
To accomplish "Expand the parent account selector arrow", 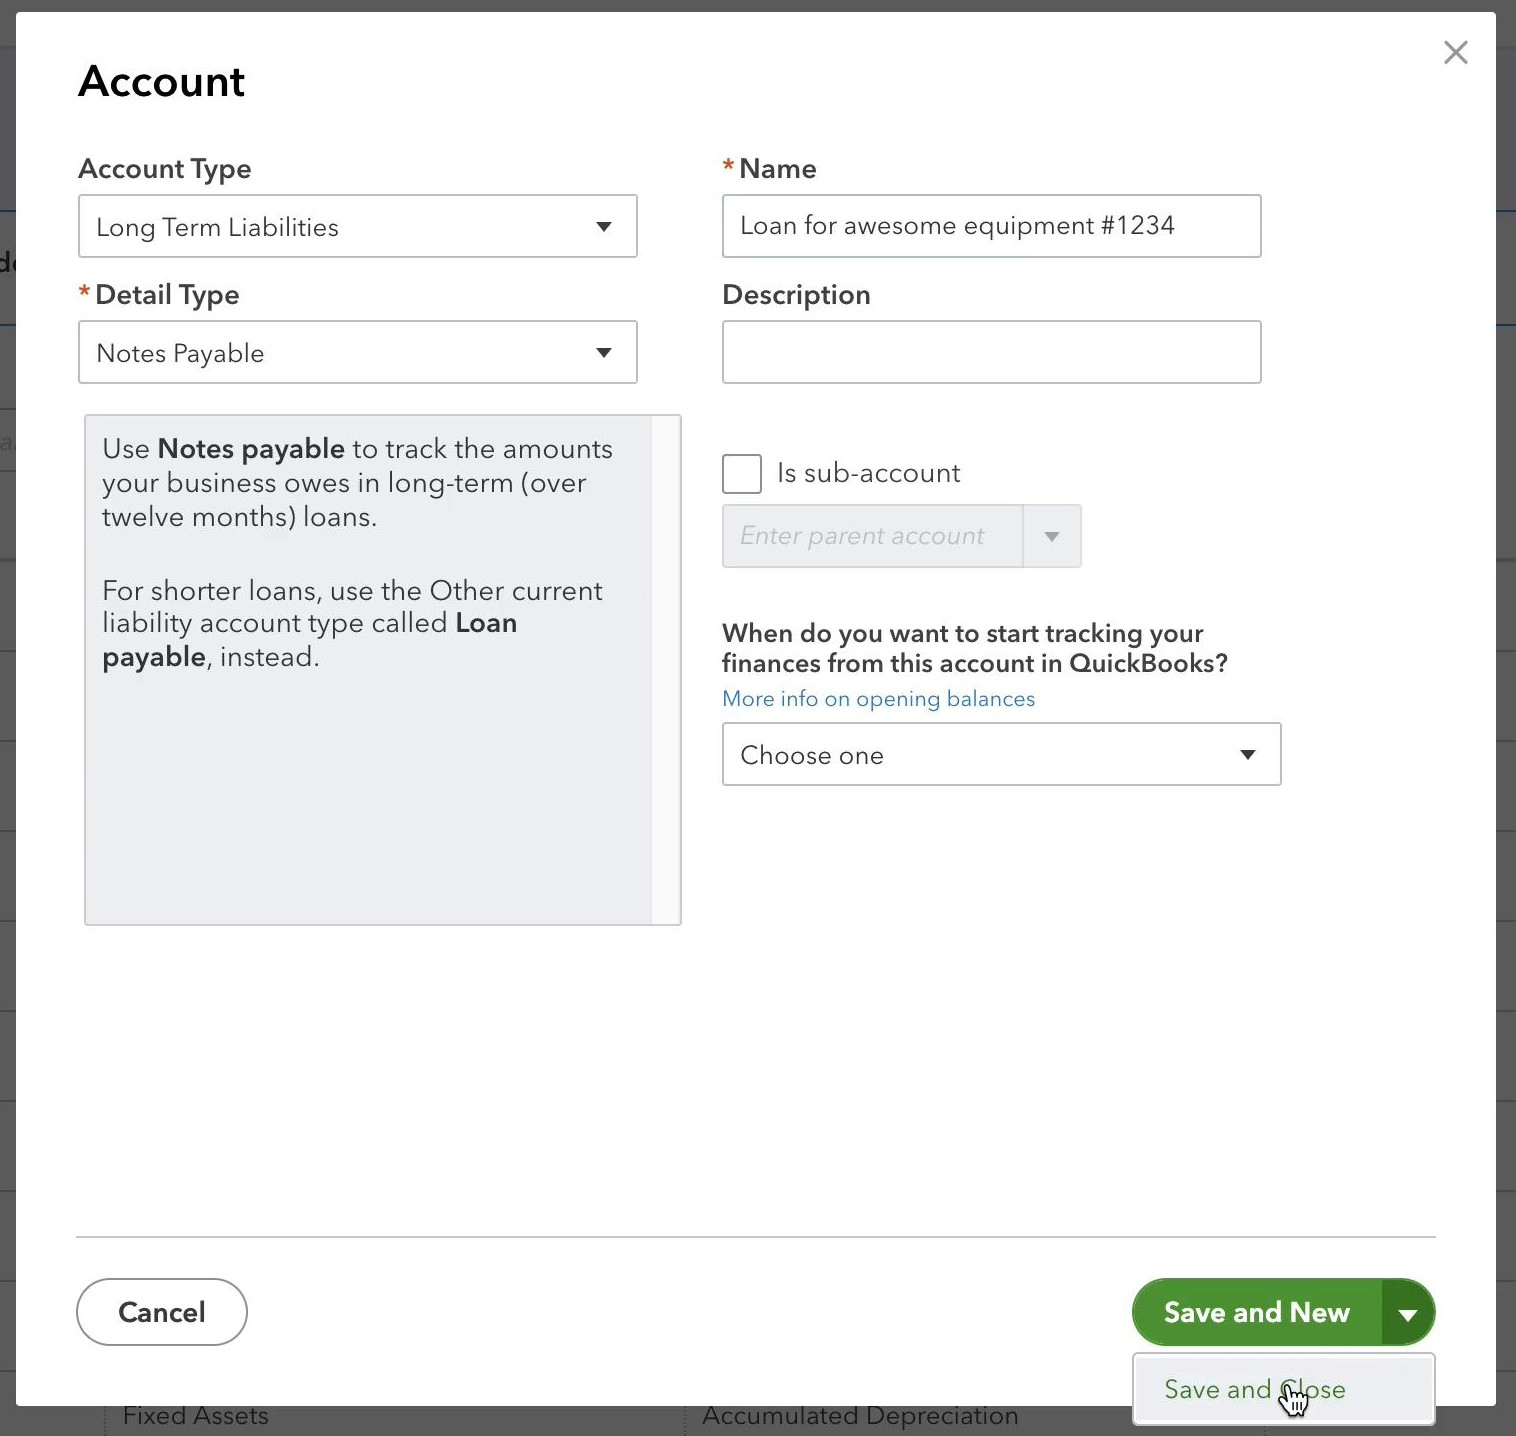I will [x=1052, y=536].
